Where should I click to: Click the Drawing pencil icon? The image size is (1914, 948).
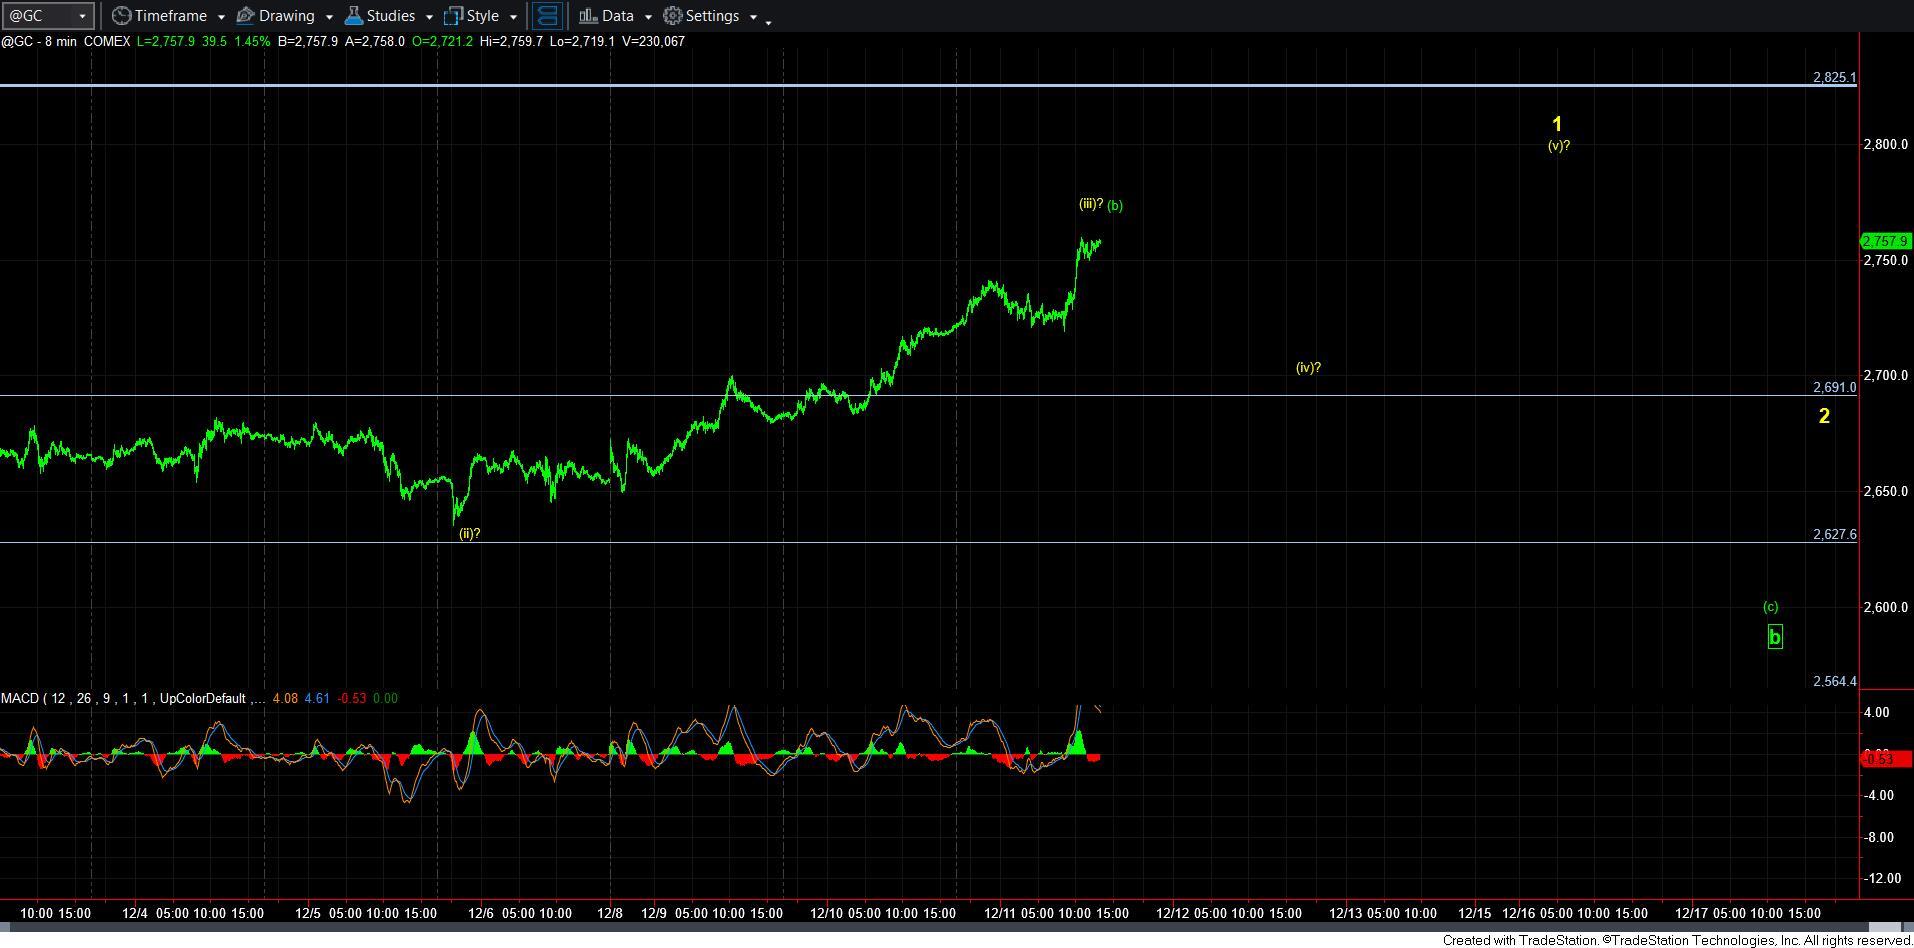pyautogui.click(x=245, y=16)
